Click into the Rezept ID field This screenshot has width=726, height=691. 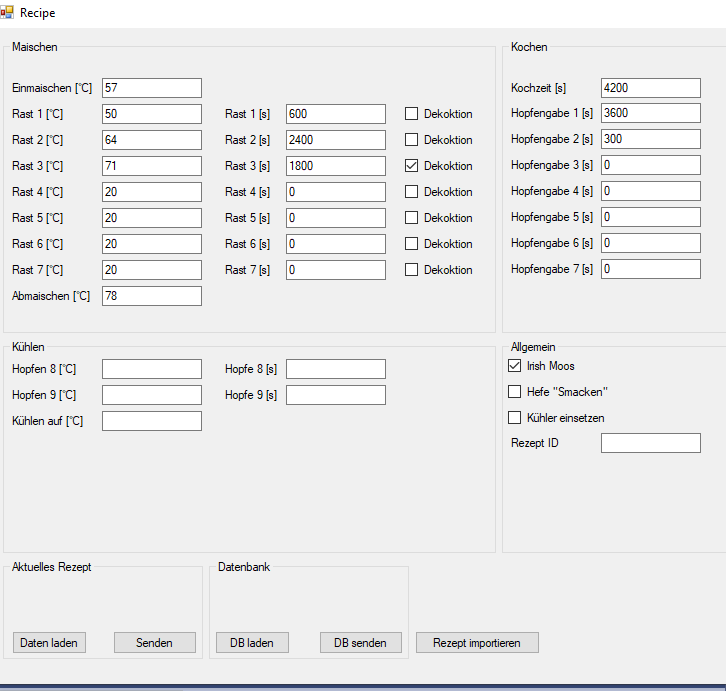(x=650, y=443)
